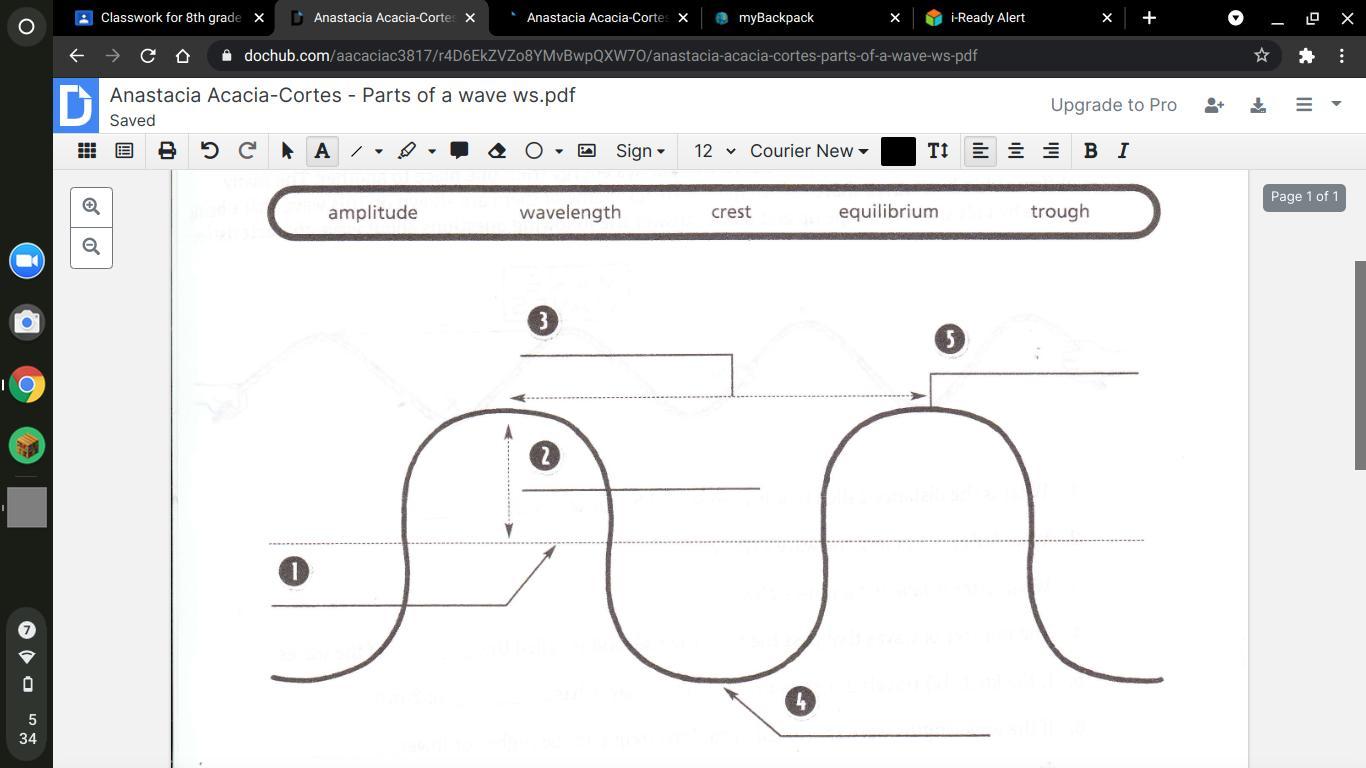Expand shape tool options arrow
The width and height of the screenshot is (1366, 768).
point(559,151)
